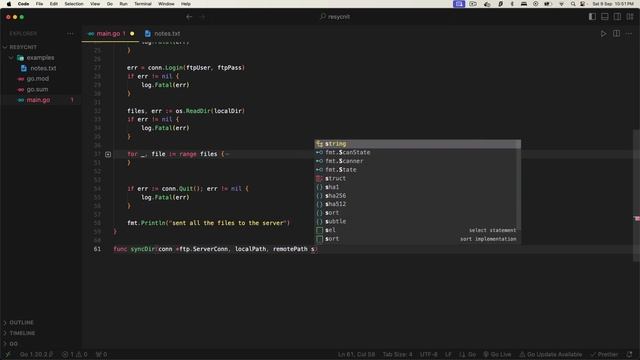640x360 pixels.
Task: Click the errors and warnings status indicator
Action: coord(75,354)
